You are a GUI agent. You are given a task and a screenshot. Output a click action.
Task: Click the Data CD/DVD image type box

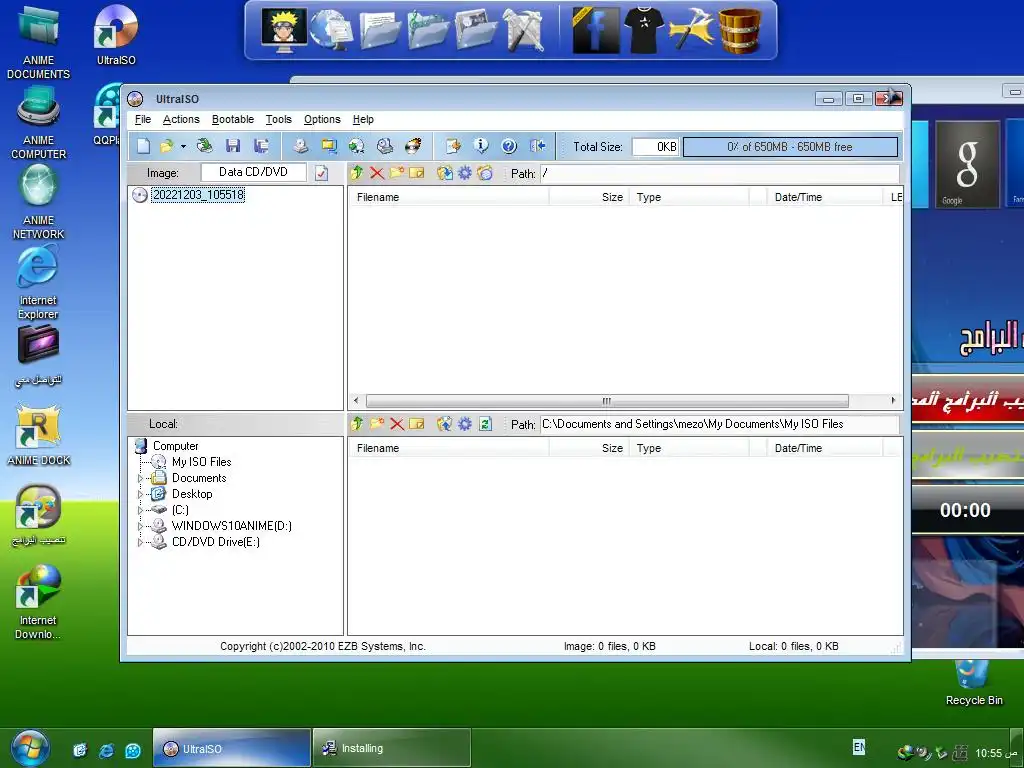[x=253, y=172]
